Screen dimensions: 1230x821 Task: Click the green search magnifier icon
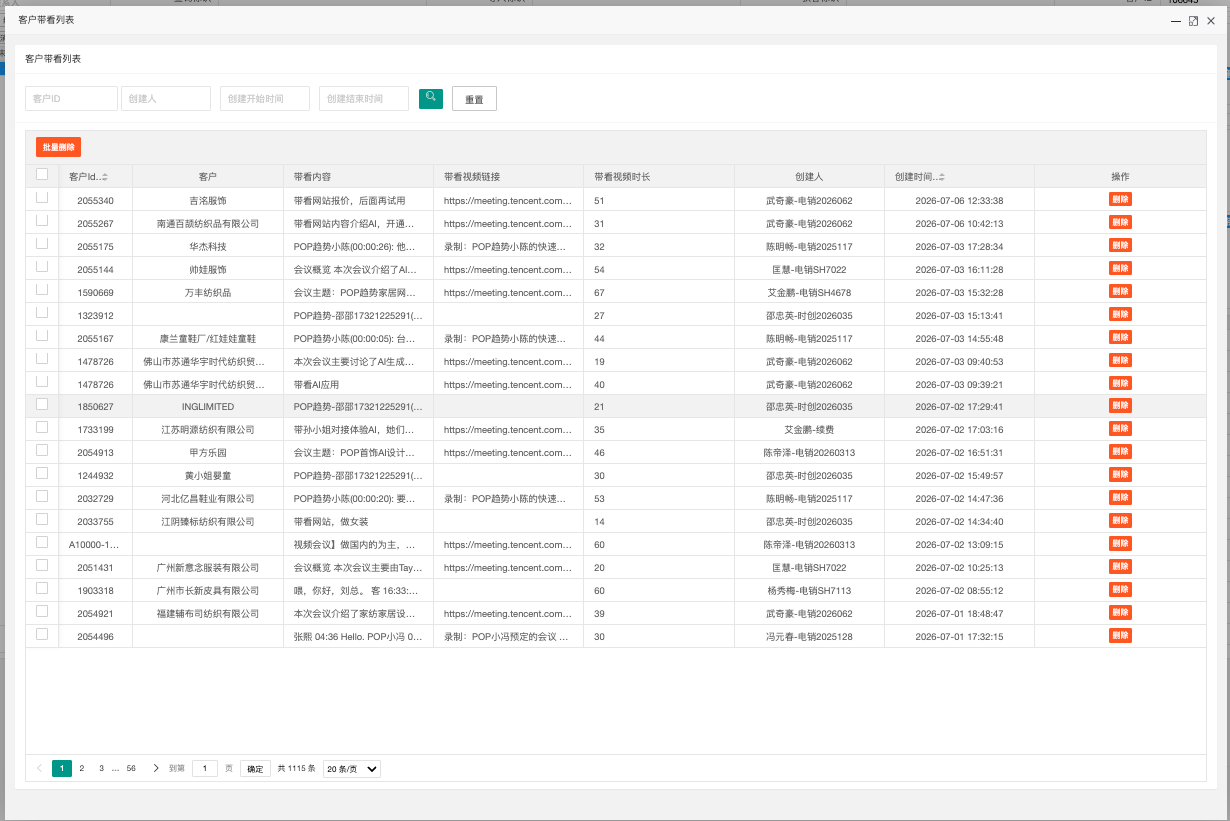pos(430,98)
